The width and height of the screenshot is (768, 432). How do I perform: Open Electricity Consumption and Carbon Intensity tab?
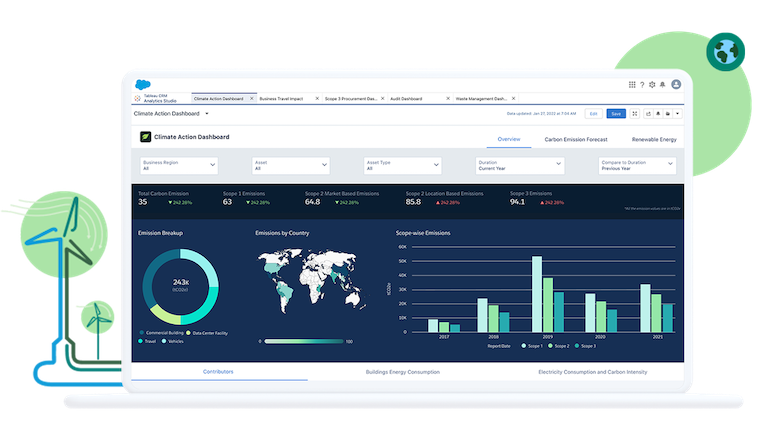click(593, 372)
